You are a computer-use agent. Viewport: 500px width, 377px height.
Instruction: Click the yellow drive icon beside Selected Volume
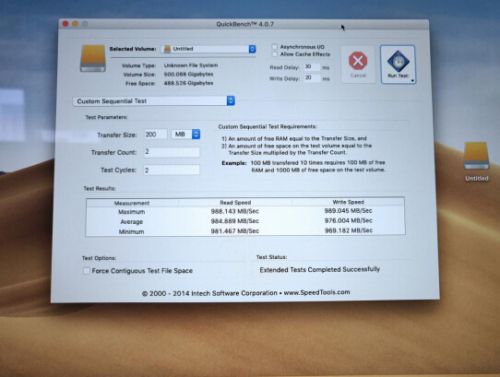(x=93, y=58)
